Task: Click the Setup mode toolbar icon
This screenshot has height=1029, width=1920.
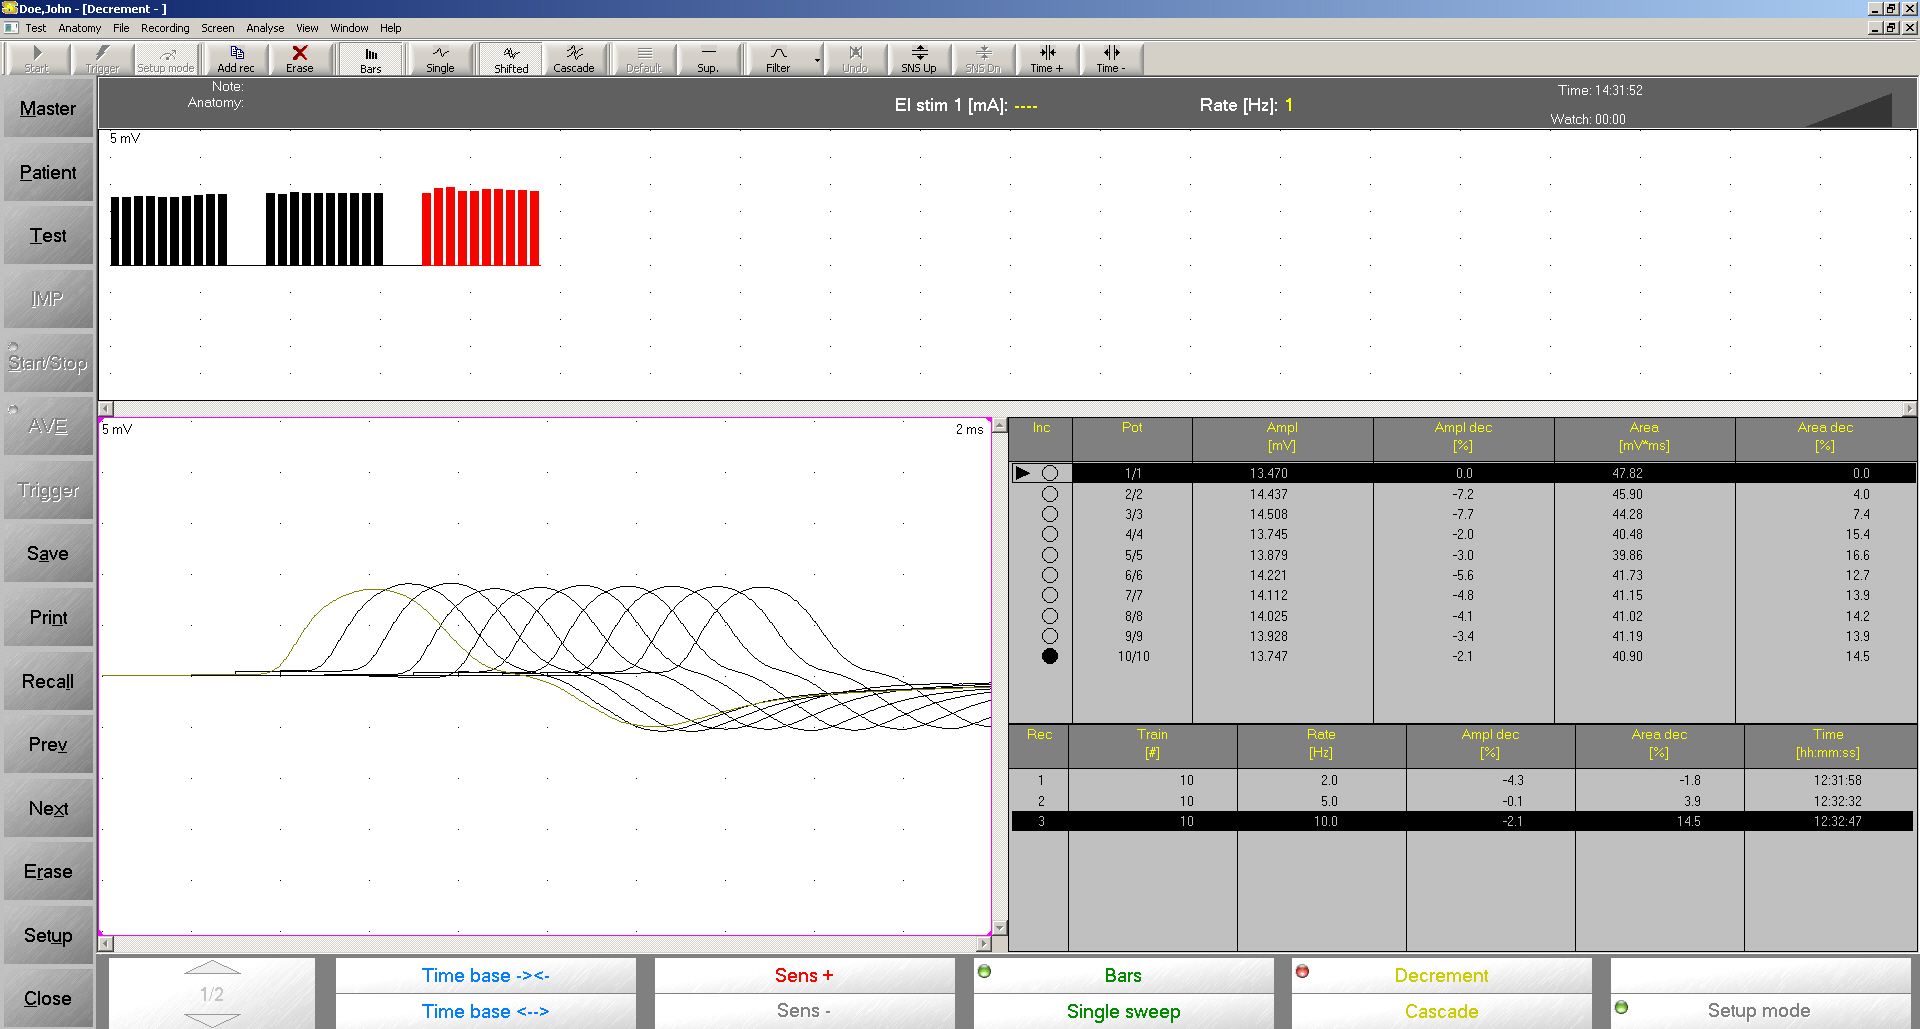Action: coord(166,59)
